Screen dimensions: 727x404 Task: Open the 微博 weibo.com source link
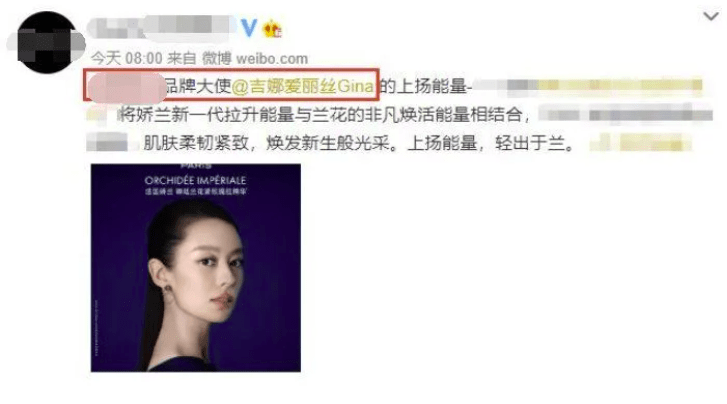click(255, 58)
